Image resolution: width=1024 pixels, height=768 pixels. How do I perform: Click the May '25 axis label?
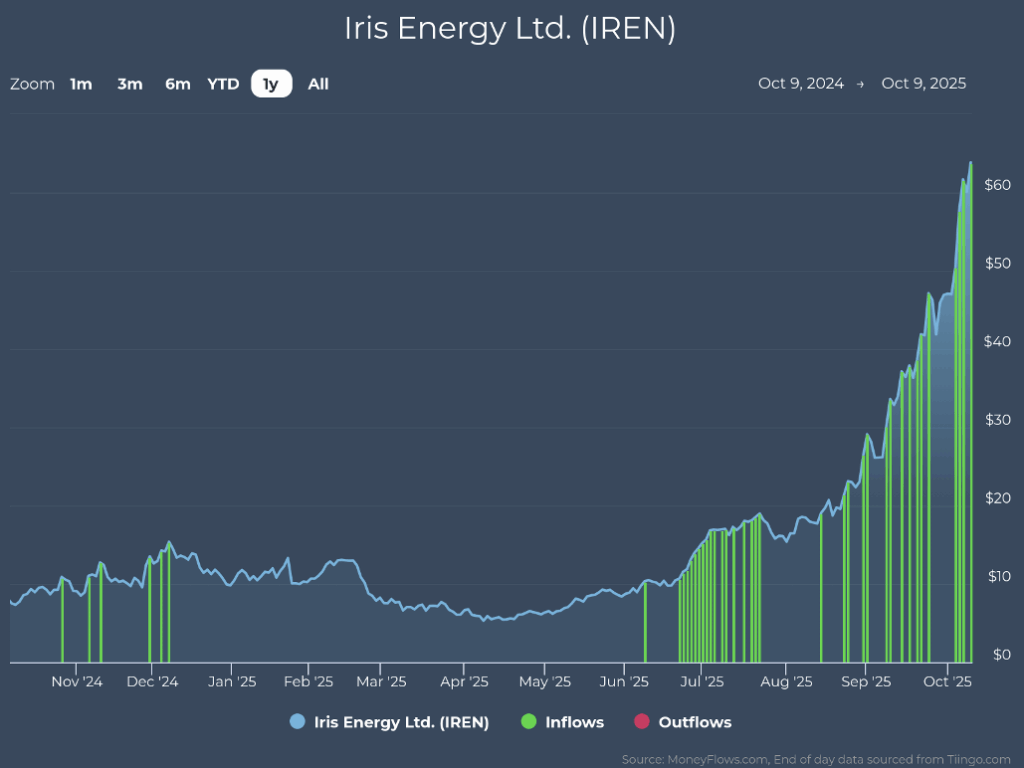tap(545, 682)
